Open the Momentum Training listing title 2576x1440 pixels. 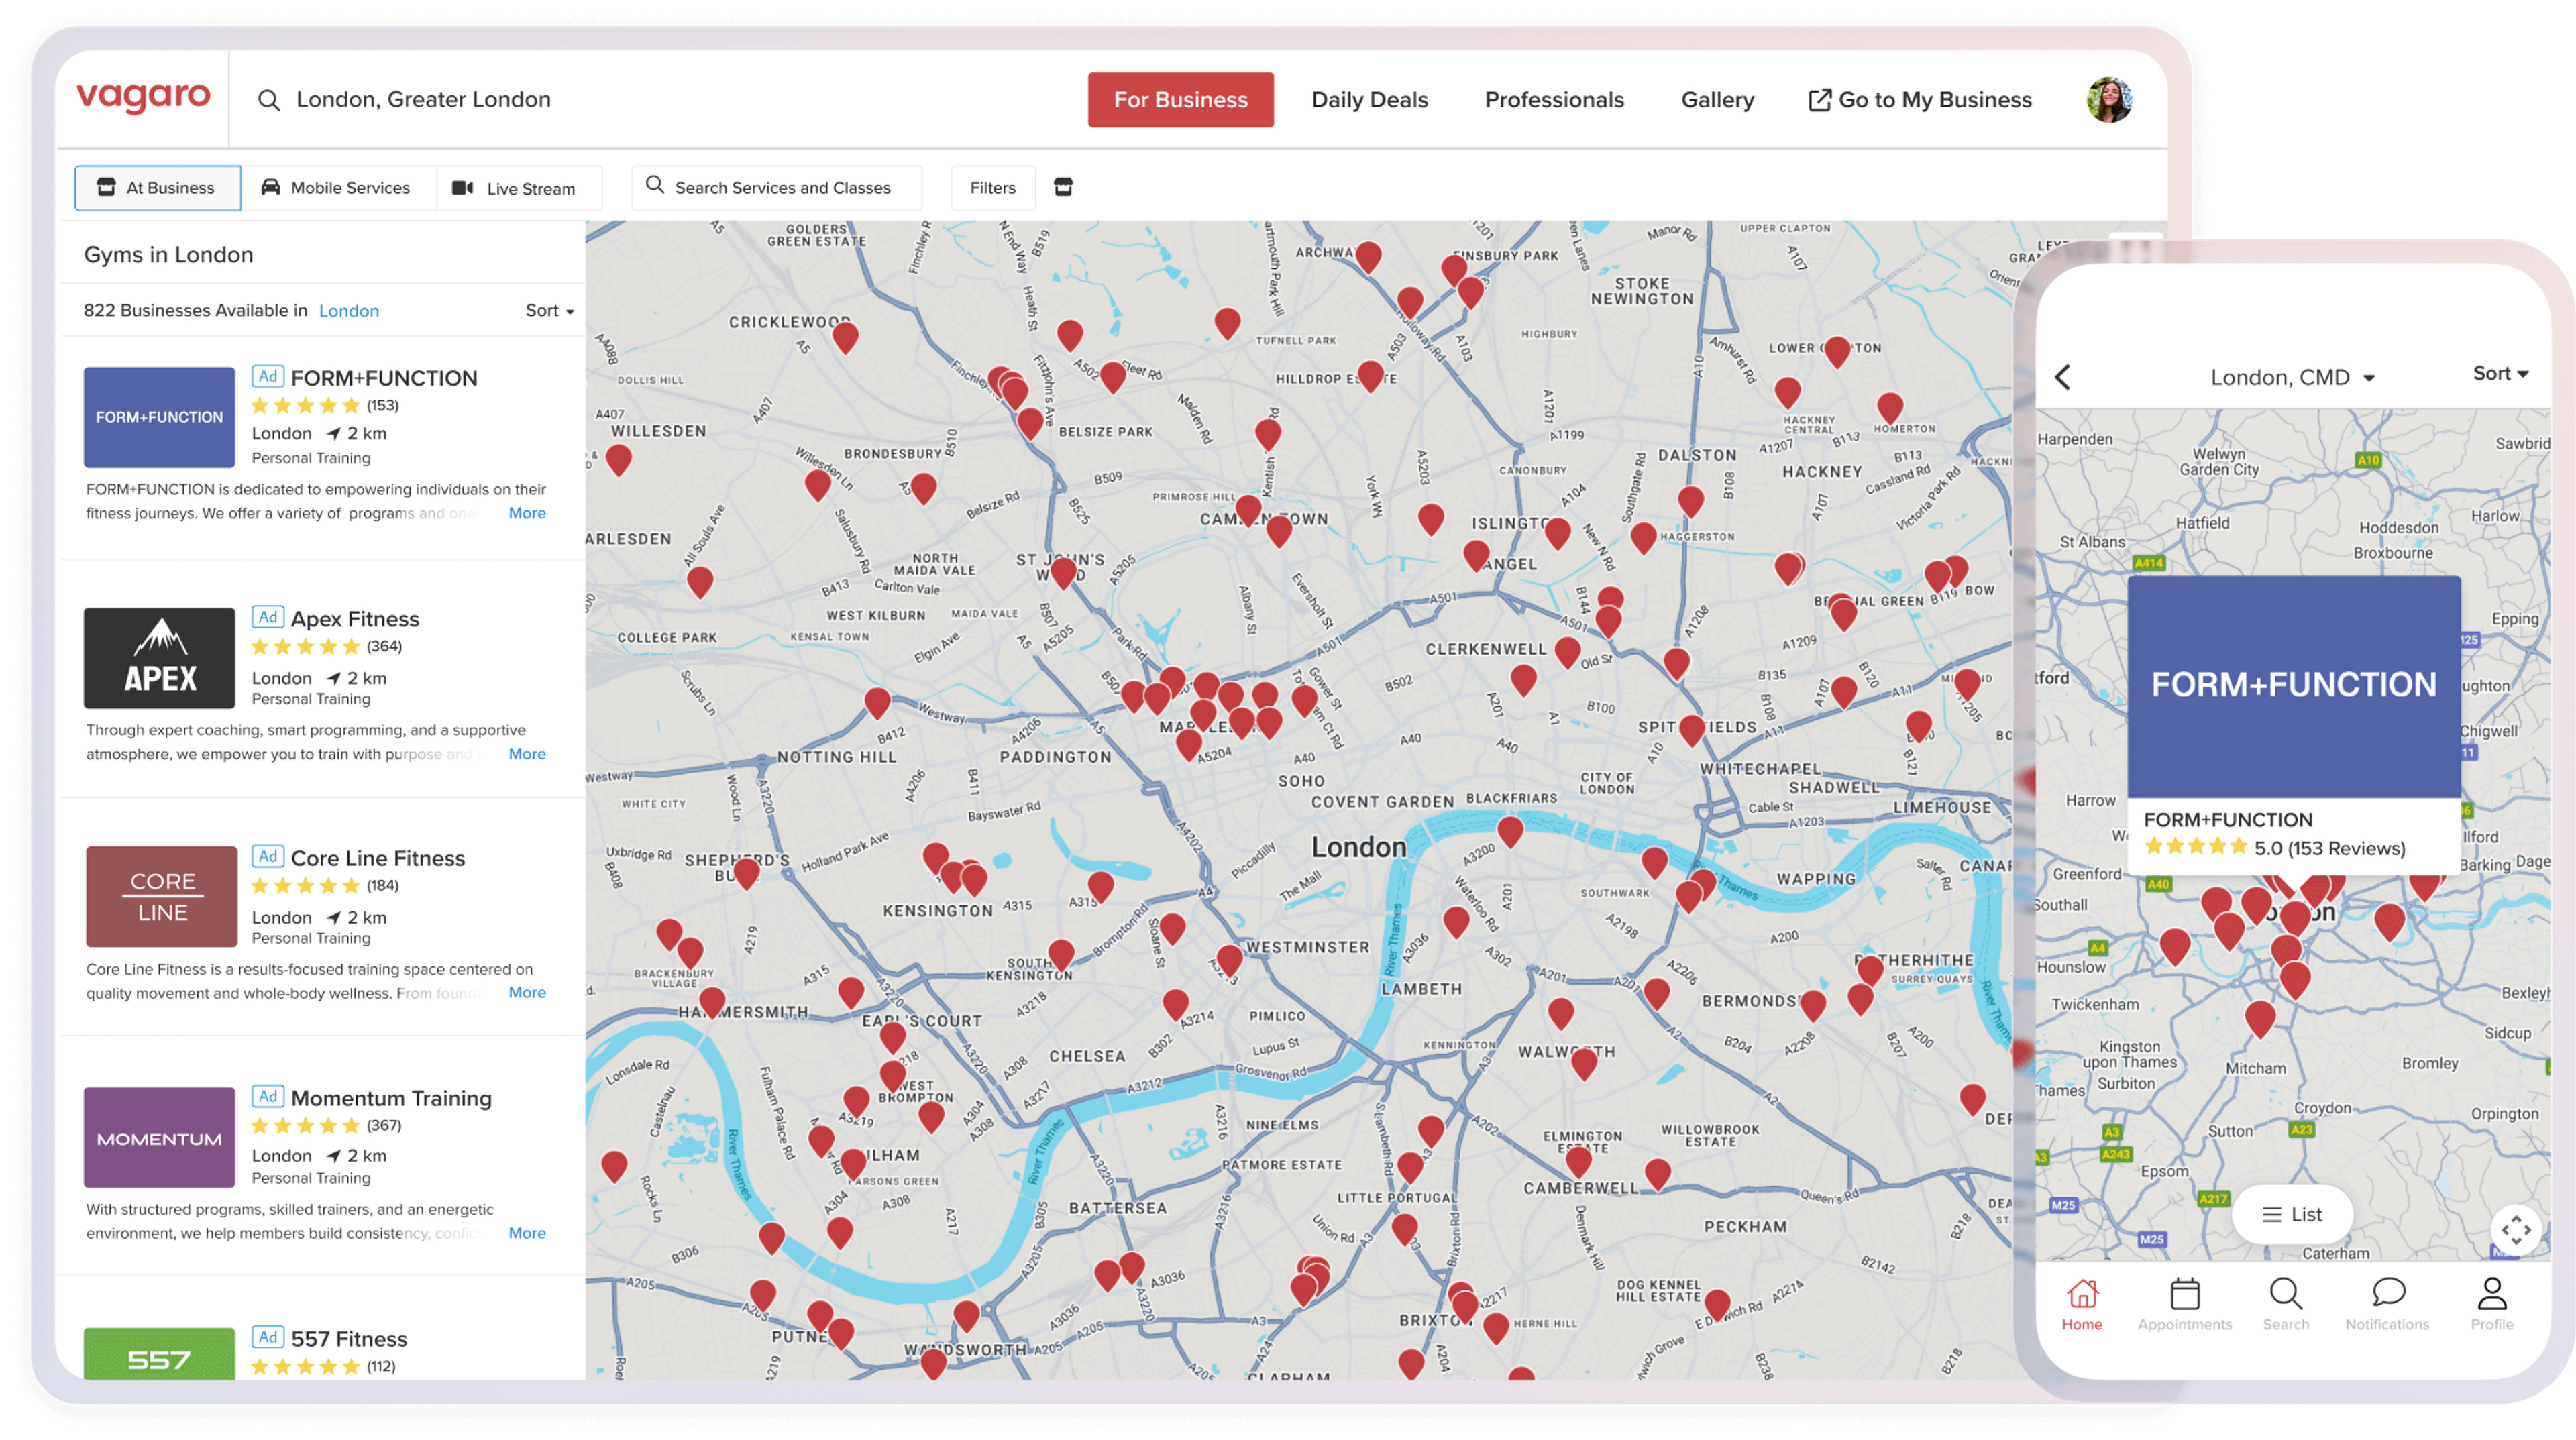pos(391,1098)
